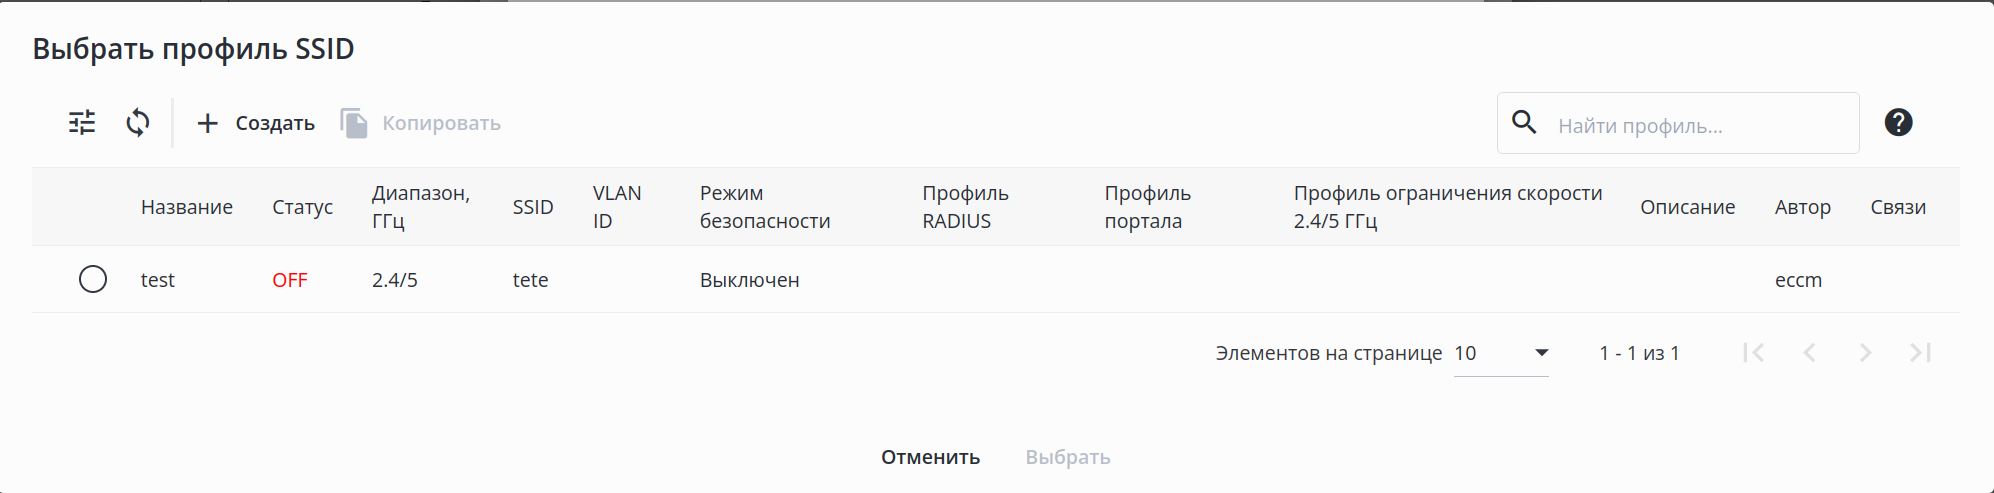Select the radio button for test profile
Image resolution: width=1994 pixels, height=493 pixels.
93,279
